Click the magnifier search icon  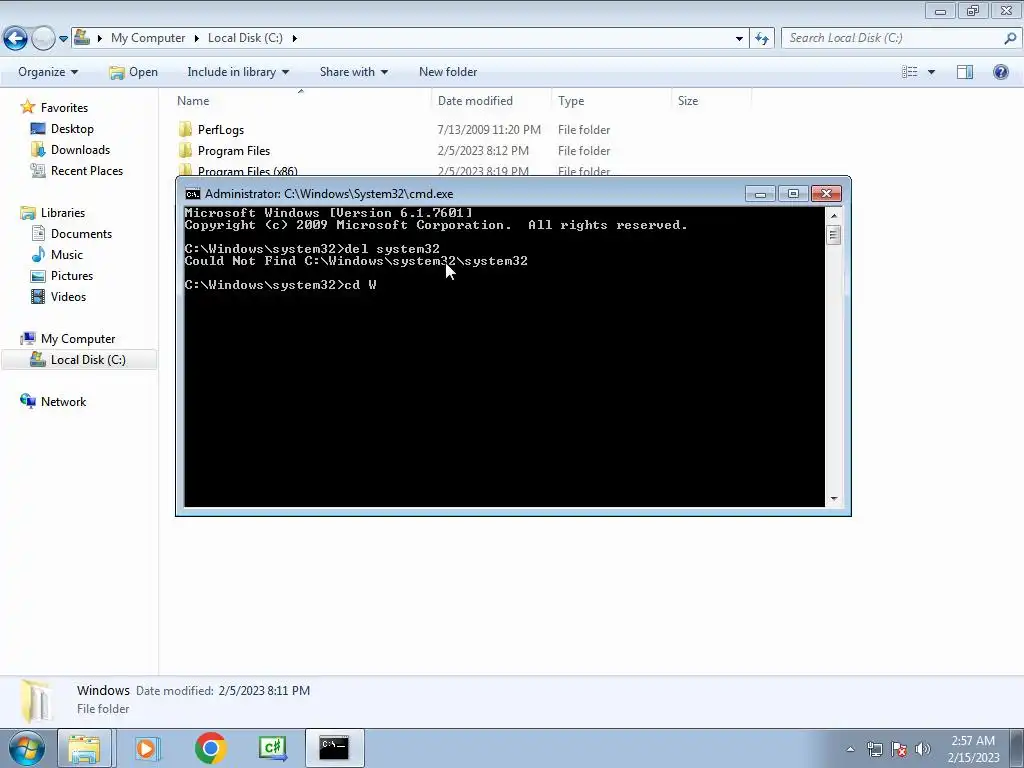click(1010, 38)
